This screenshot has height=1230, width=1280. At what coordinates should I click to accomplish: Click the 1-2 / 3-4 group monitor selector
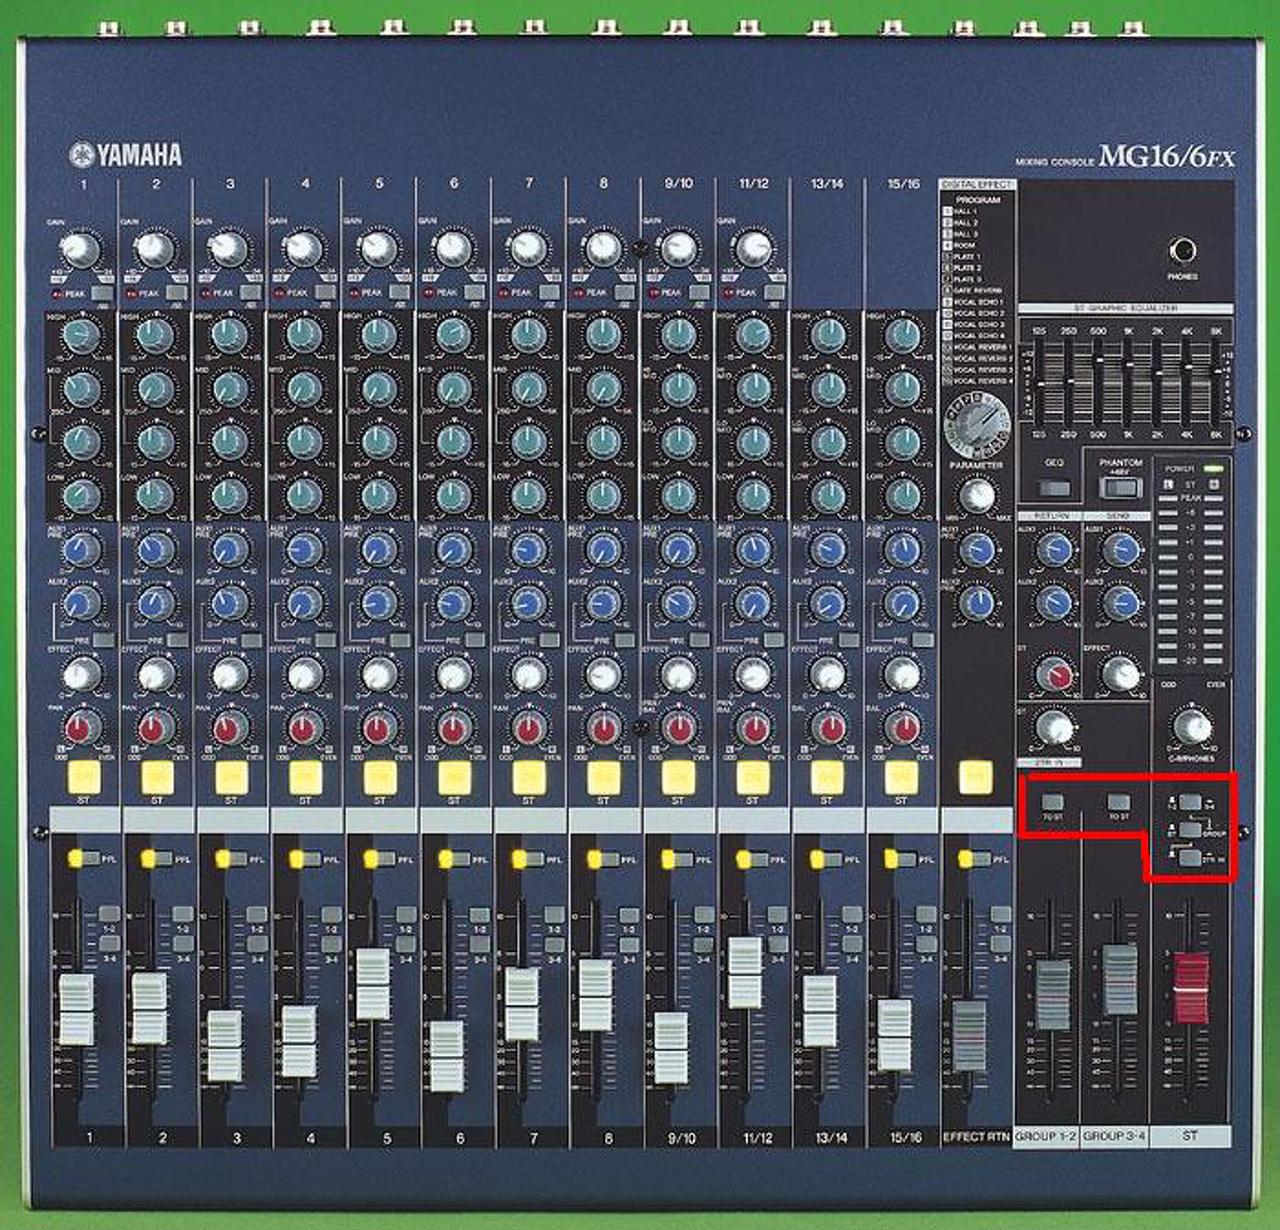tap(1189, 802)
